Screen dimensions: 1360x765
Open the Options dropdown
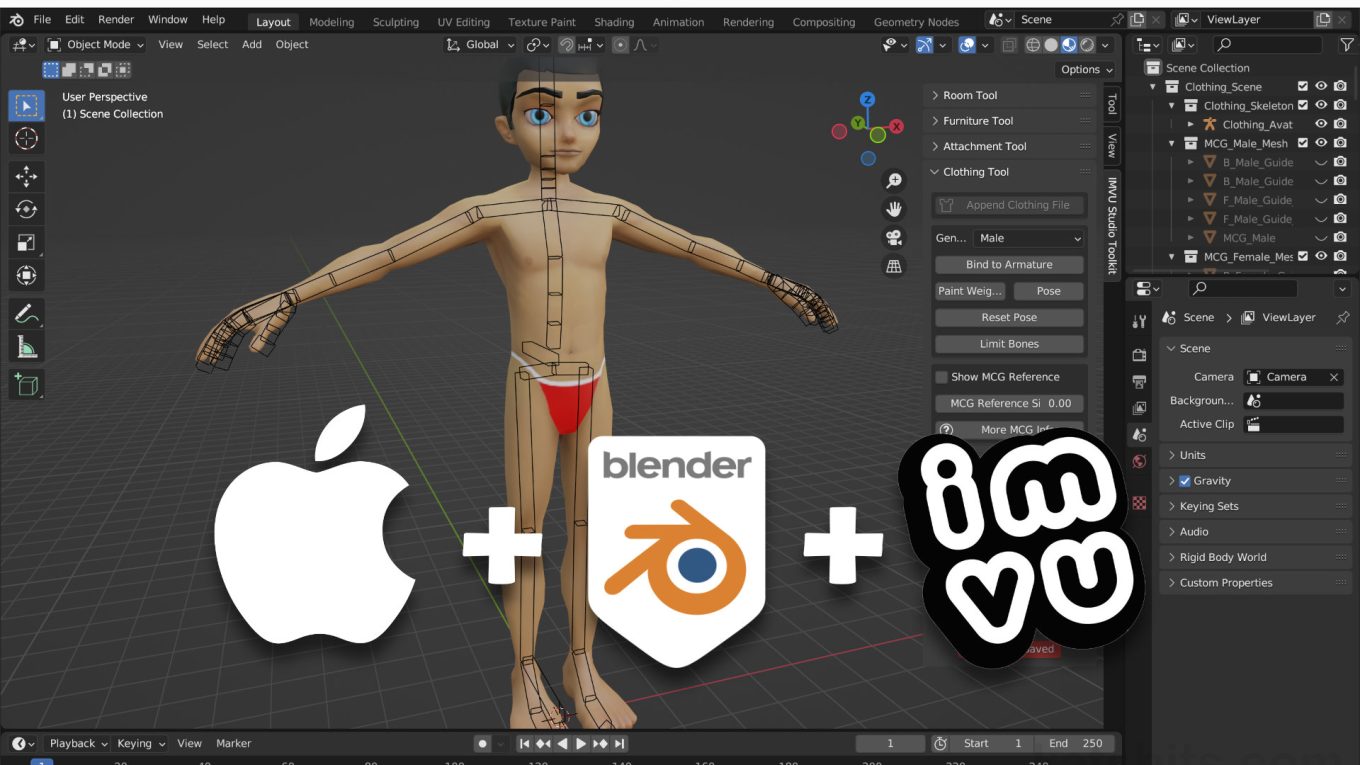pyautogui.click(x=1086, y=70)
